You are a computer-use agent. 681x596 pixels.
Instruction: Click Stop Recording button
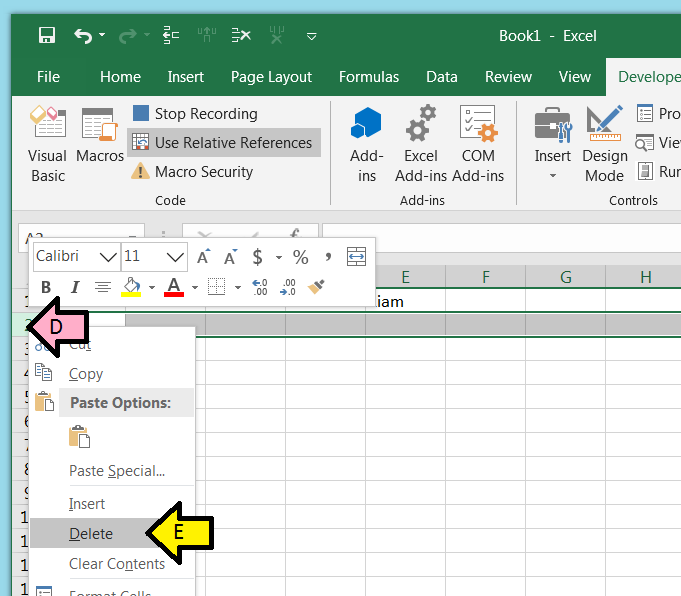click(x=195, y=114)
